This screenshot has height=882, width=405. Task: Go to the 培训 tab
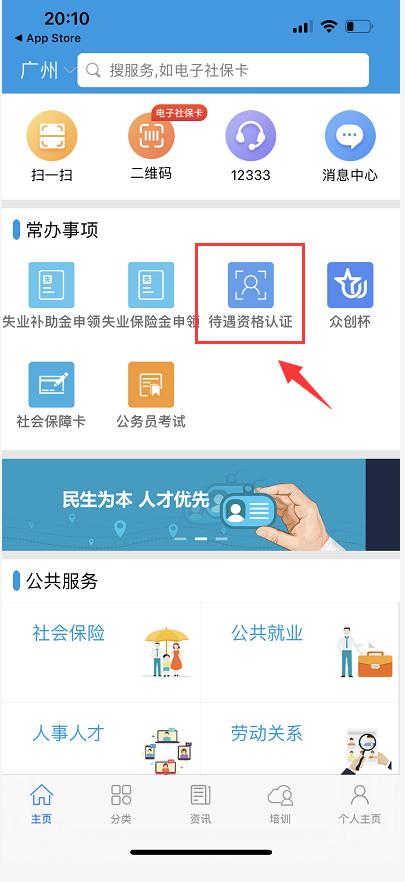pos(280,804)
